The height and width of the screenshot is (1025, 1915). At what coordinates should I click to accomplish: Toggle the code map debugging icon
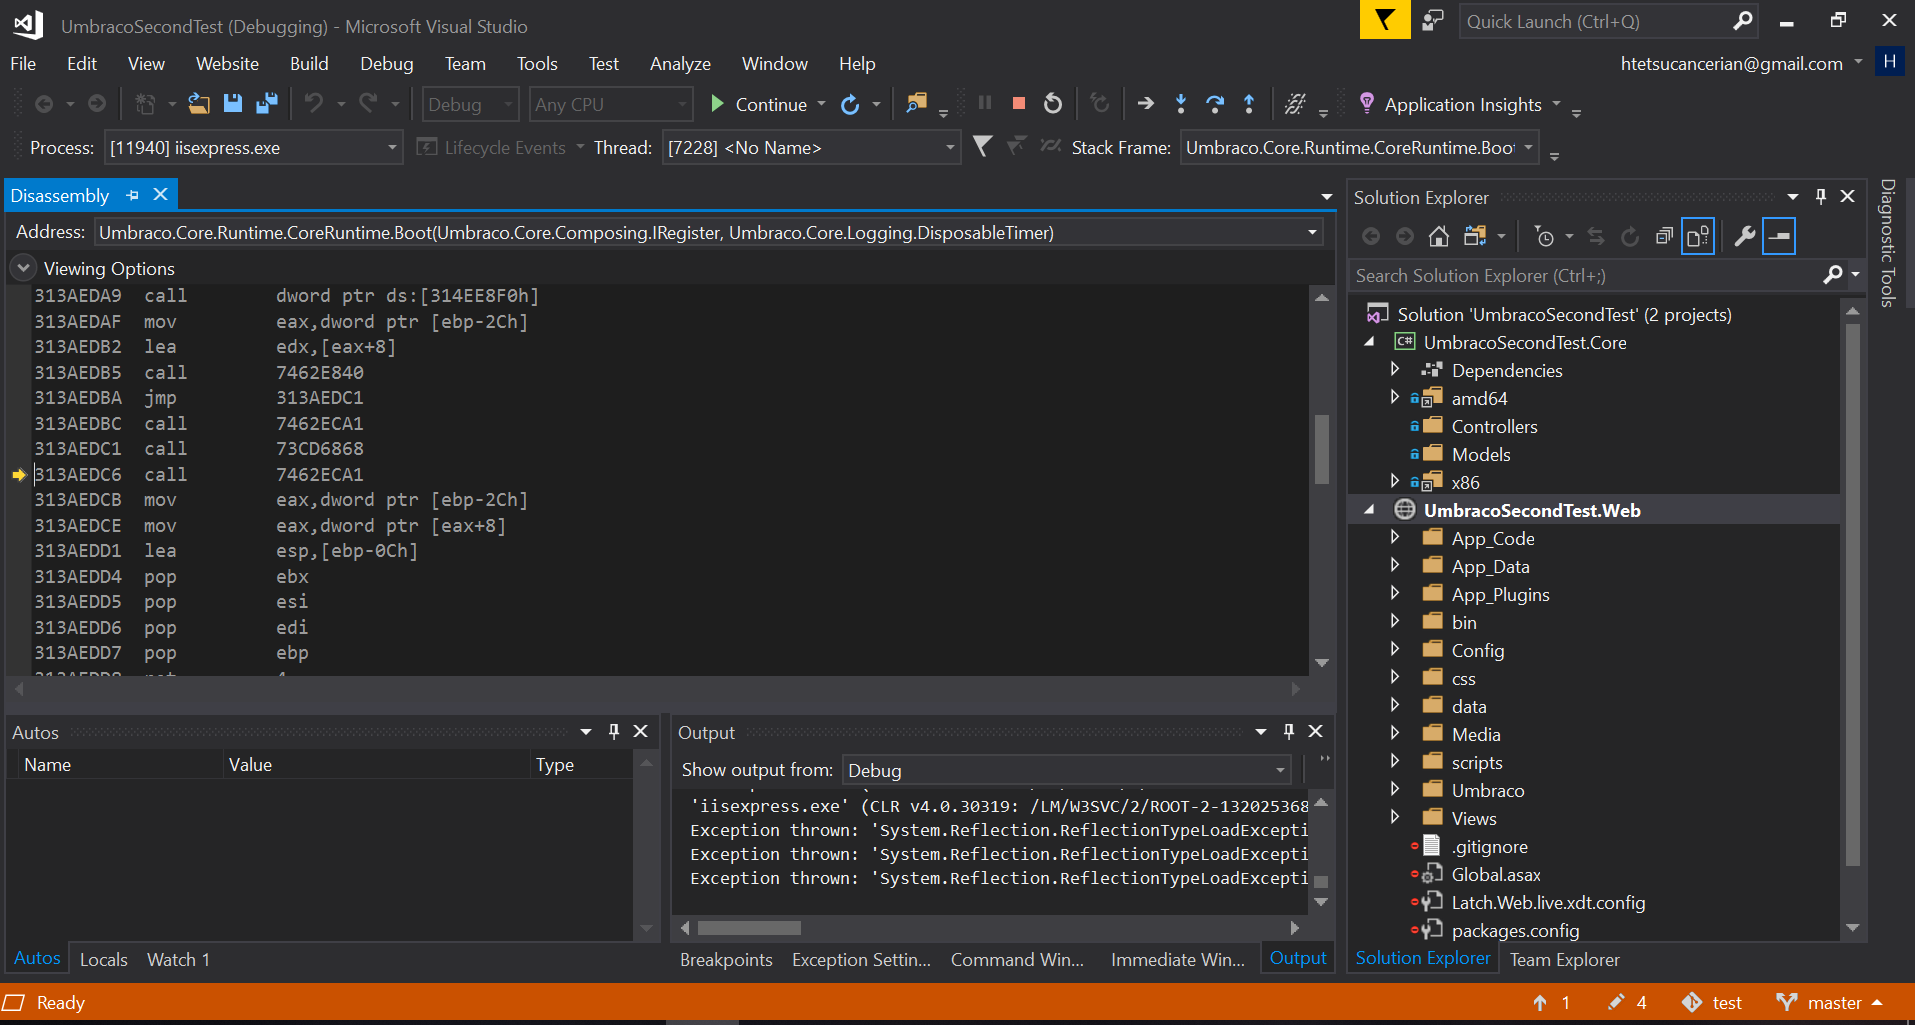point(1295,104)
